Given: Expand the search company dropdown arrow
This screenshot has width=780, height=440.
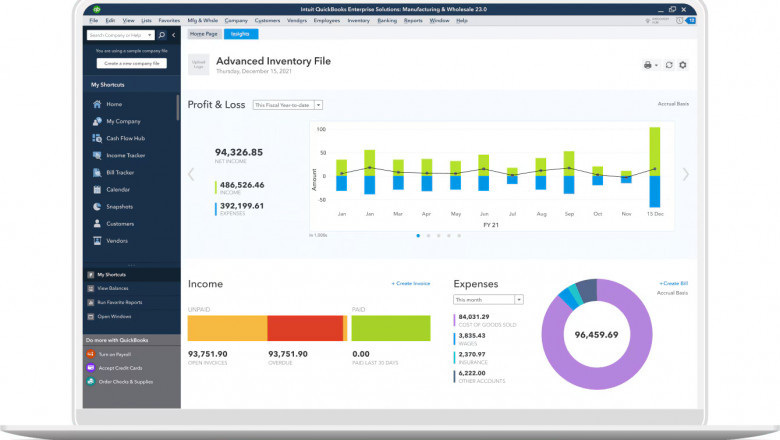Looking at the screenshot, I should coord(150,35).
